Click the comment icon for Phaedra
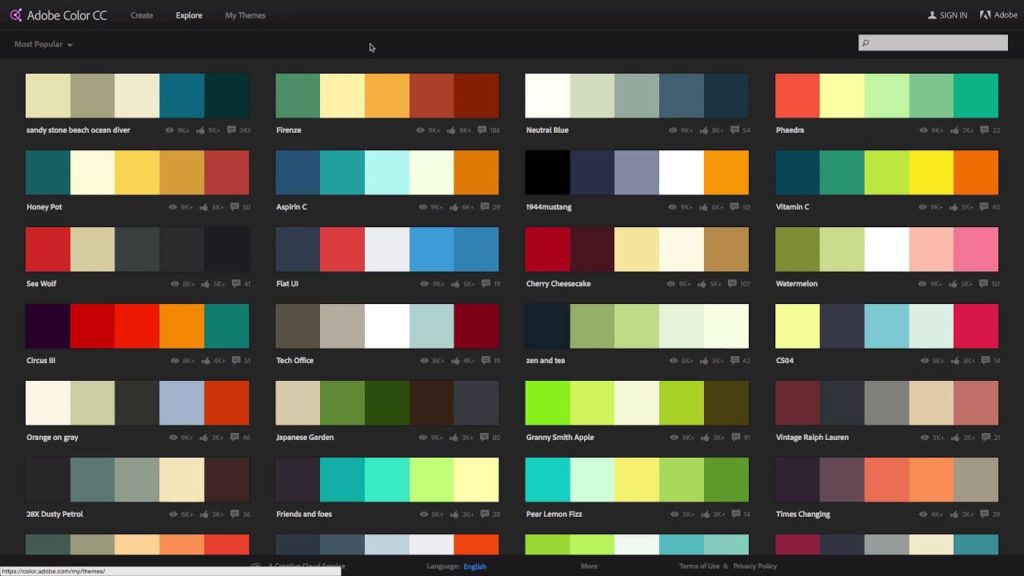The height and width of the screenshot is (576, 1024). [985, 130]
